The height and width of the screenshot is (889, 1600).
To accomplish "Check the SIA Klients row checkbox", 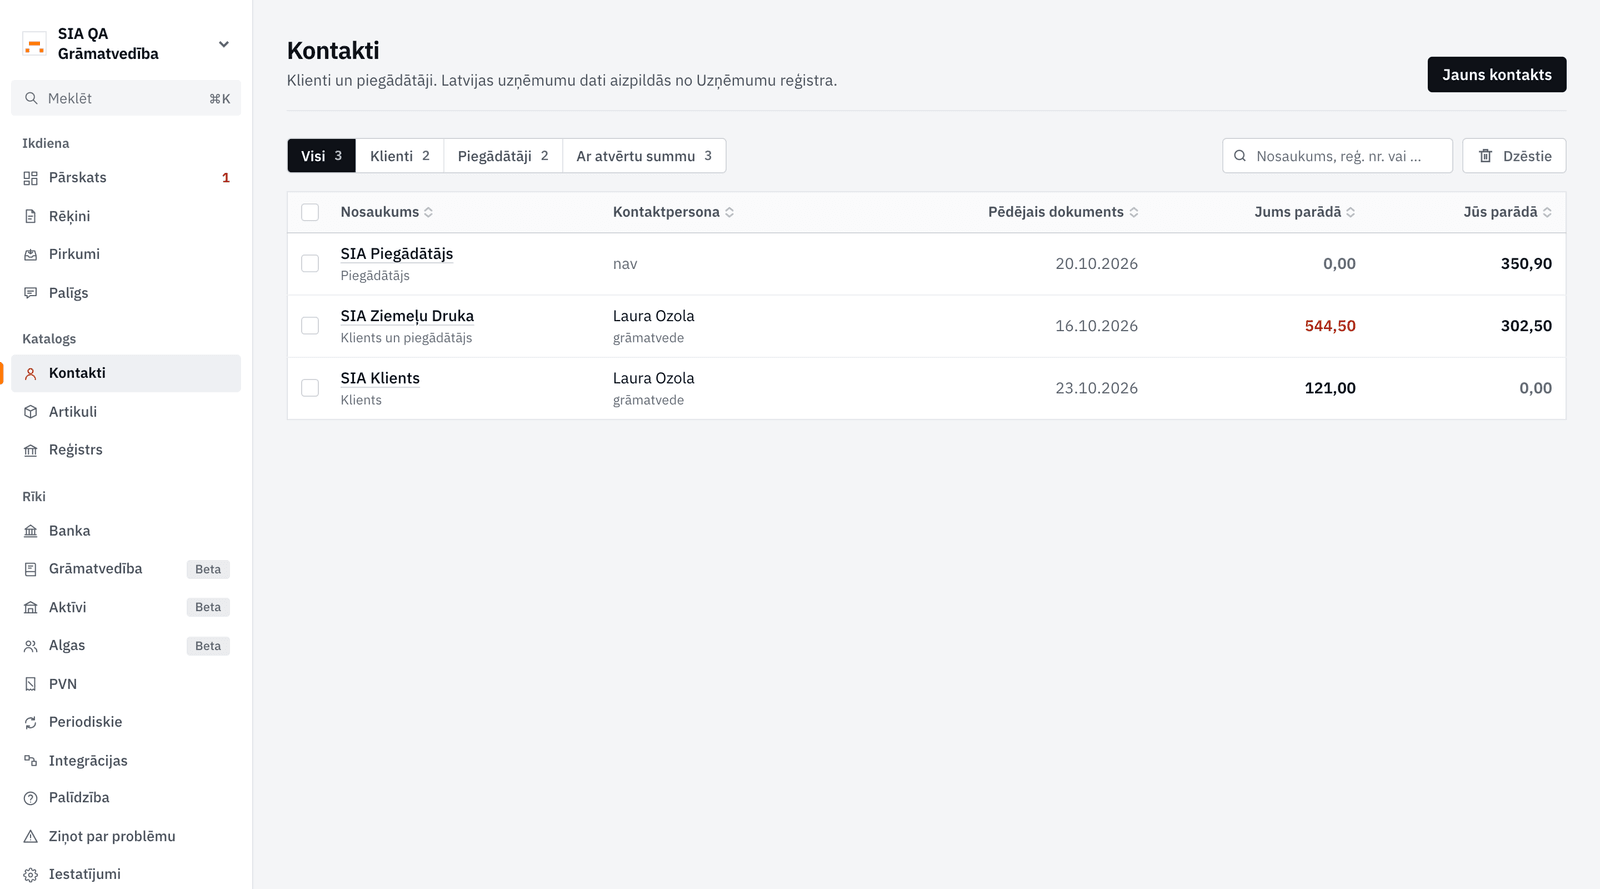I will (310, 387).
